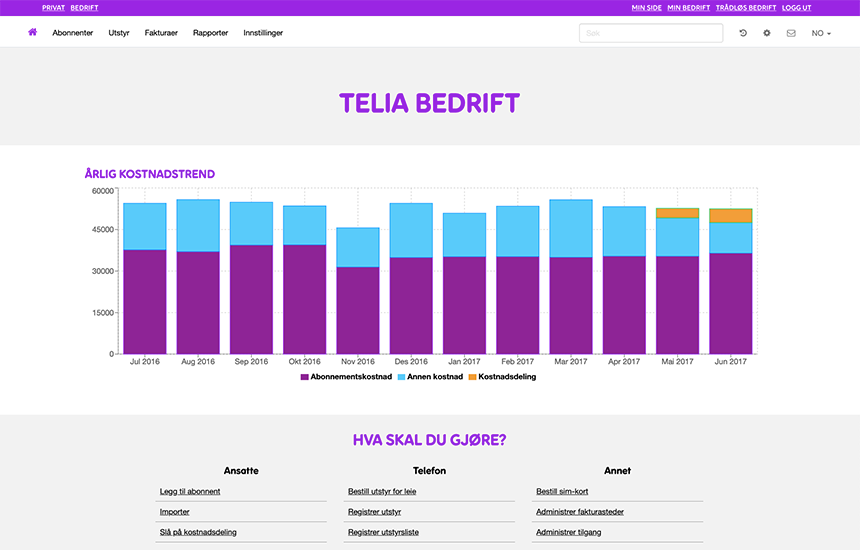This screenshot has width=860, height=550.
Task: Open Slå på kostnadsdeling link
Action: point(198,532)
